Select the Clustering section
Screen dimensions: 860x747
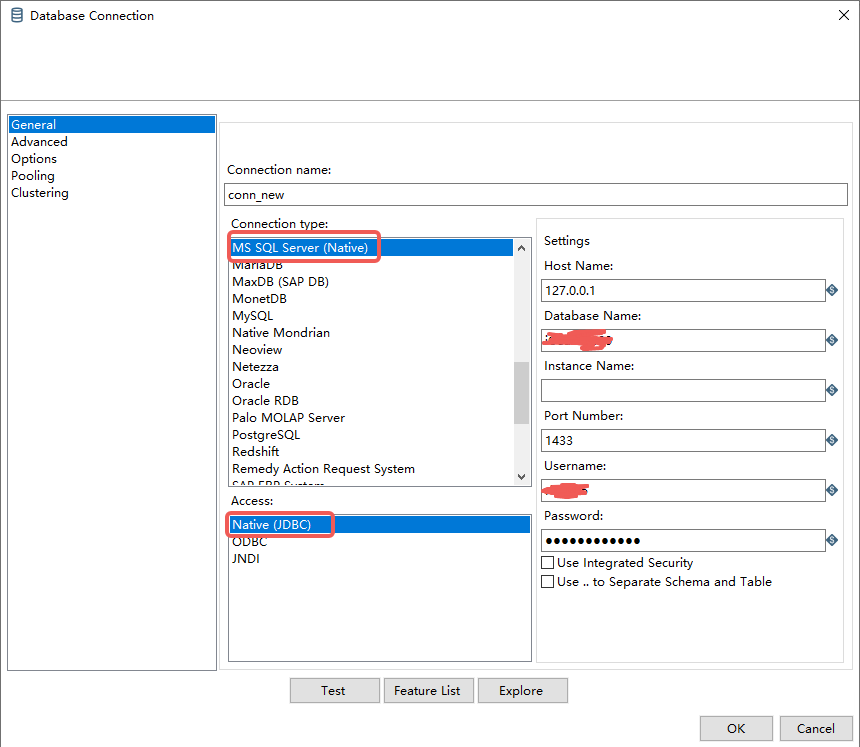pos(40,193)
